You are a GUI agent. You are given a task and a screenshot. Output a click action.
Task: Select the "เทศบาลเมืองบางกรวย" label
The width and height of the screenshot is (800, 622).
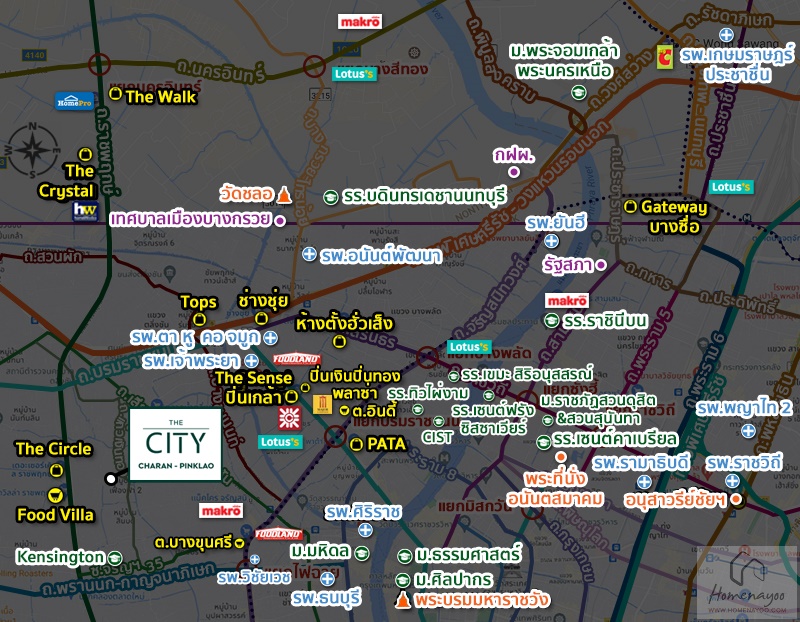pyautogui.click(x=191, y=219)
